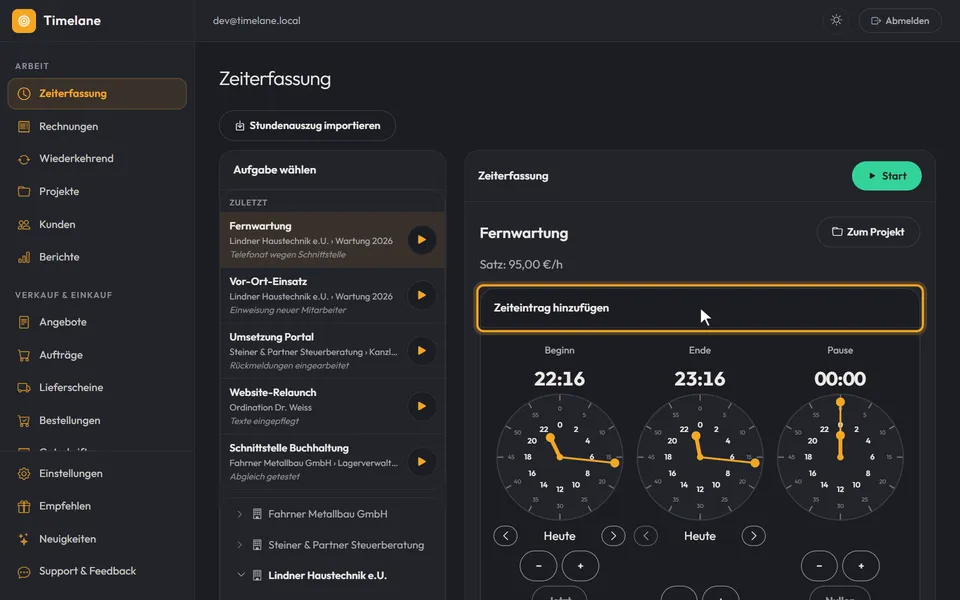Image resolution: width=960 pixels, height=600 pixels.
Task: Click the Beginn time 22:16
Action: pyautogui.click(x=560, y=379)
